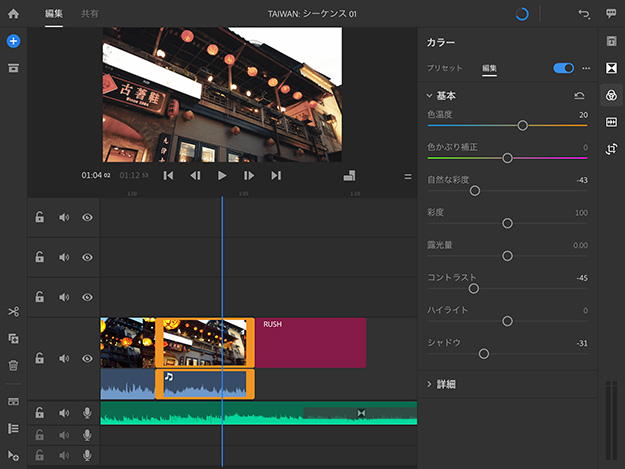Turn off the color effect toggle switch

pos(563,68)
